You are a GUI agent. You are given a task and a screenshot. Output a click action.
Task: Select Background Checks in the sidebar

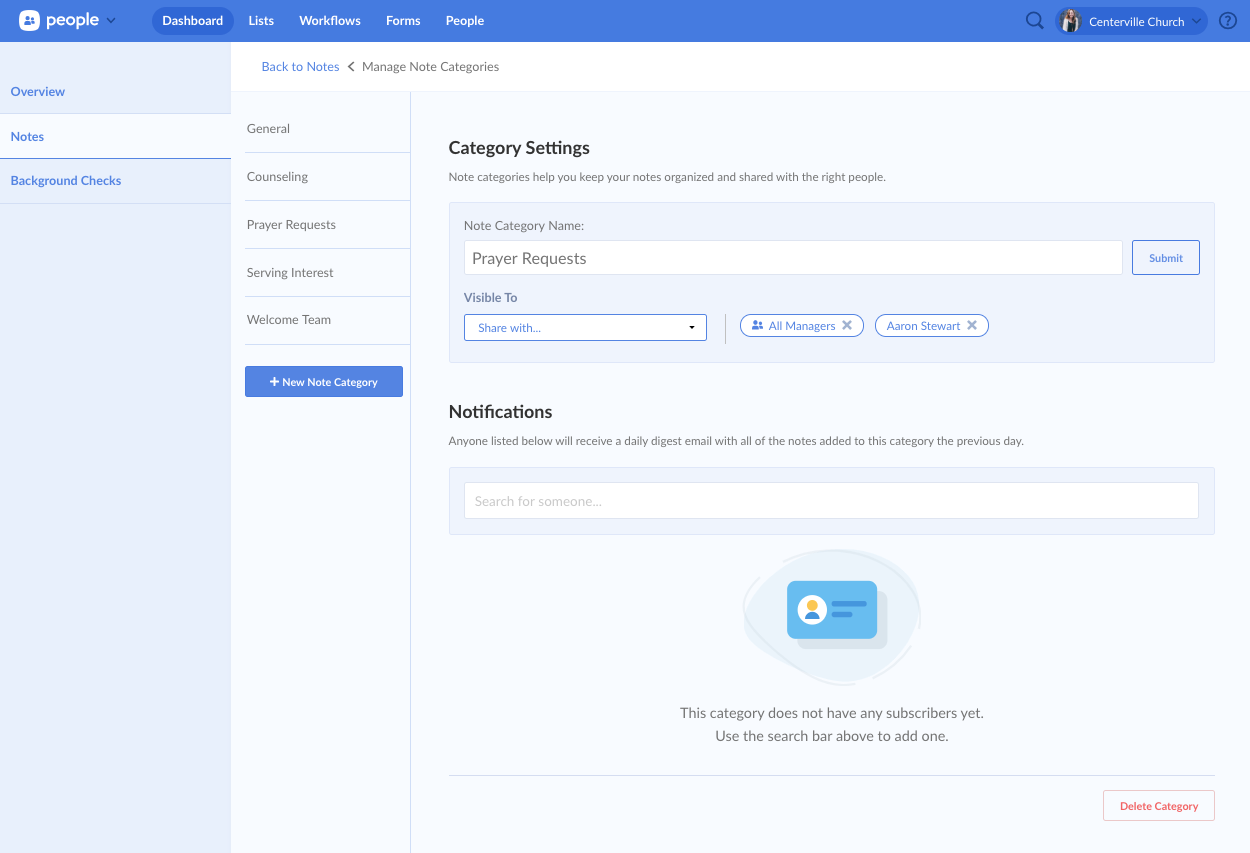66,181
